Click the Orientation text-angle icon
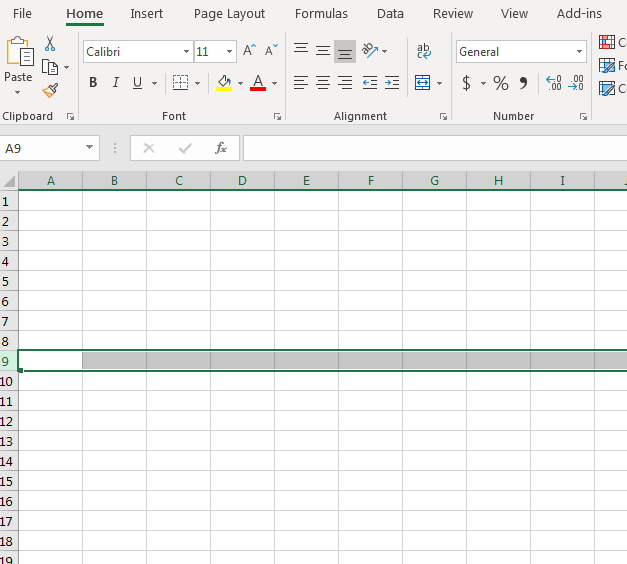 pos(370,51)
